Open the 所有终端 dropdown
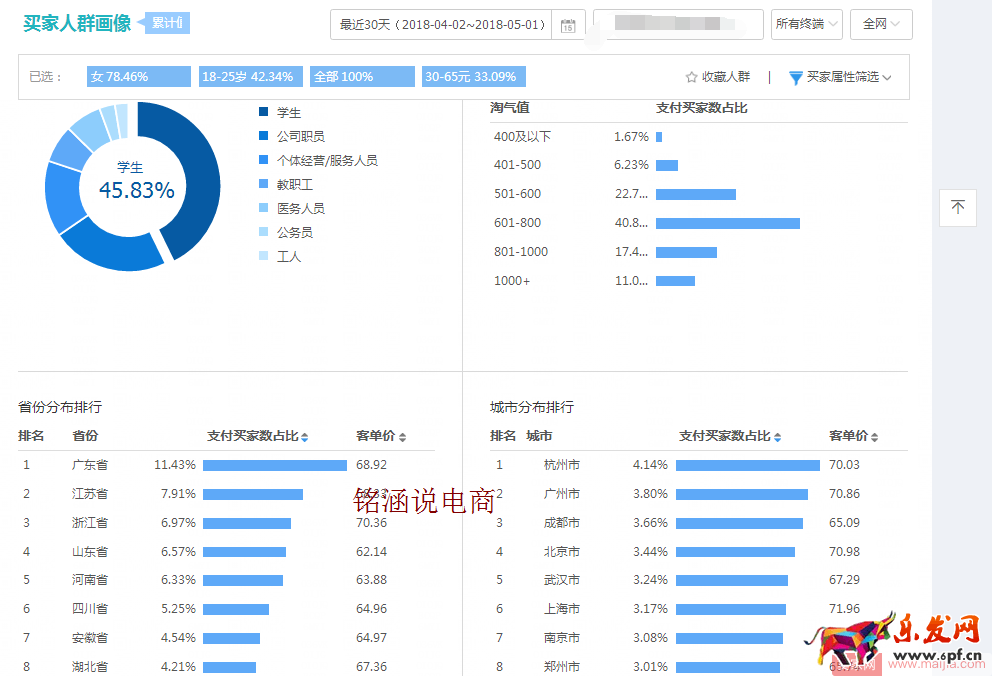 tap(806, 24)
